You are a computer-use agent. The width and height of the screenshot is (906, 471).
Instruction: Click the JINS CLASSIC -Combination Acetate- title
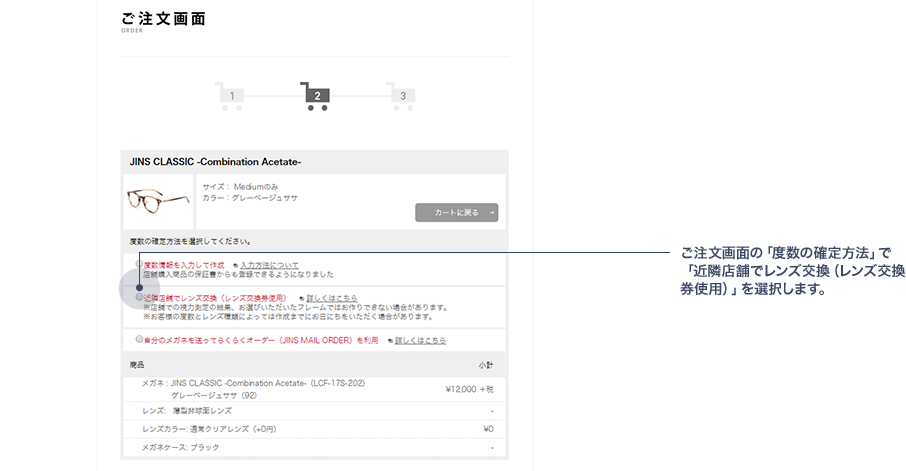coord(215,162)
